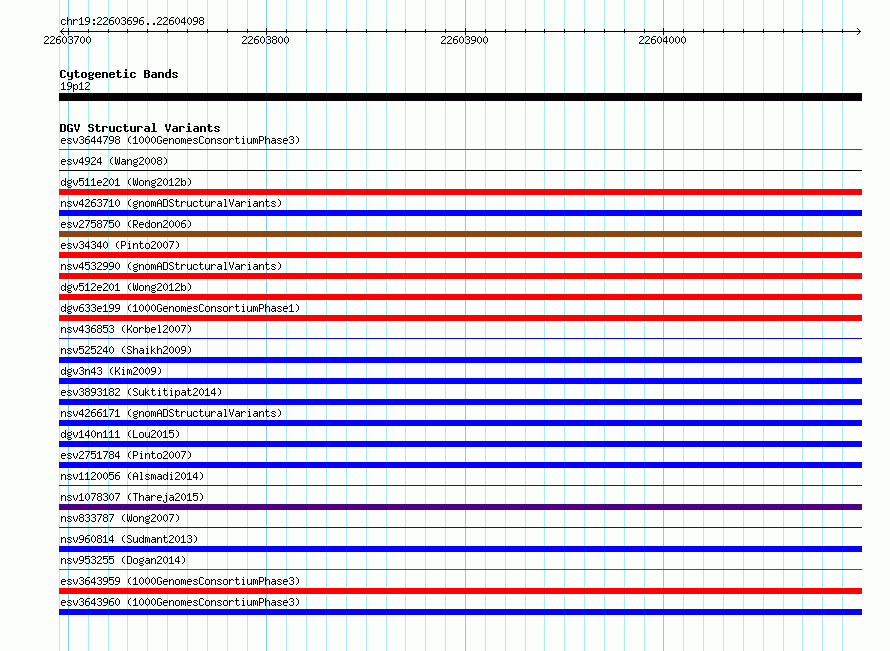The image size is (890, 651).
Task: Click nsv833787 (Wong2007) label
Action: click(120, 518)
